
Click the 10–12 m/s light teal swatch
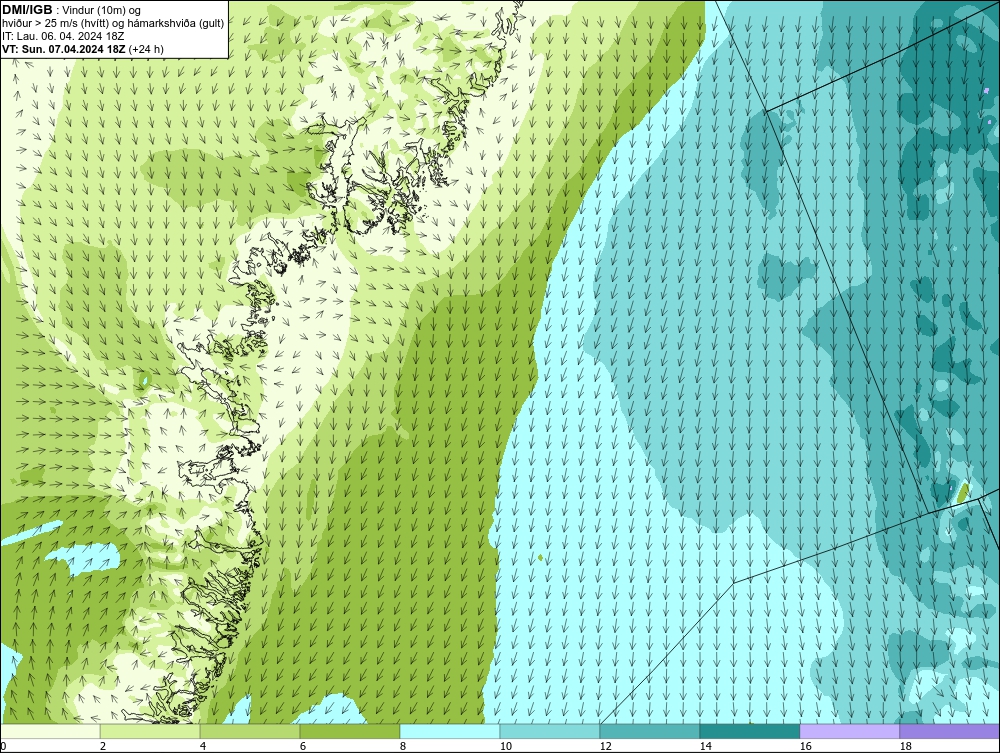point(550,731)
